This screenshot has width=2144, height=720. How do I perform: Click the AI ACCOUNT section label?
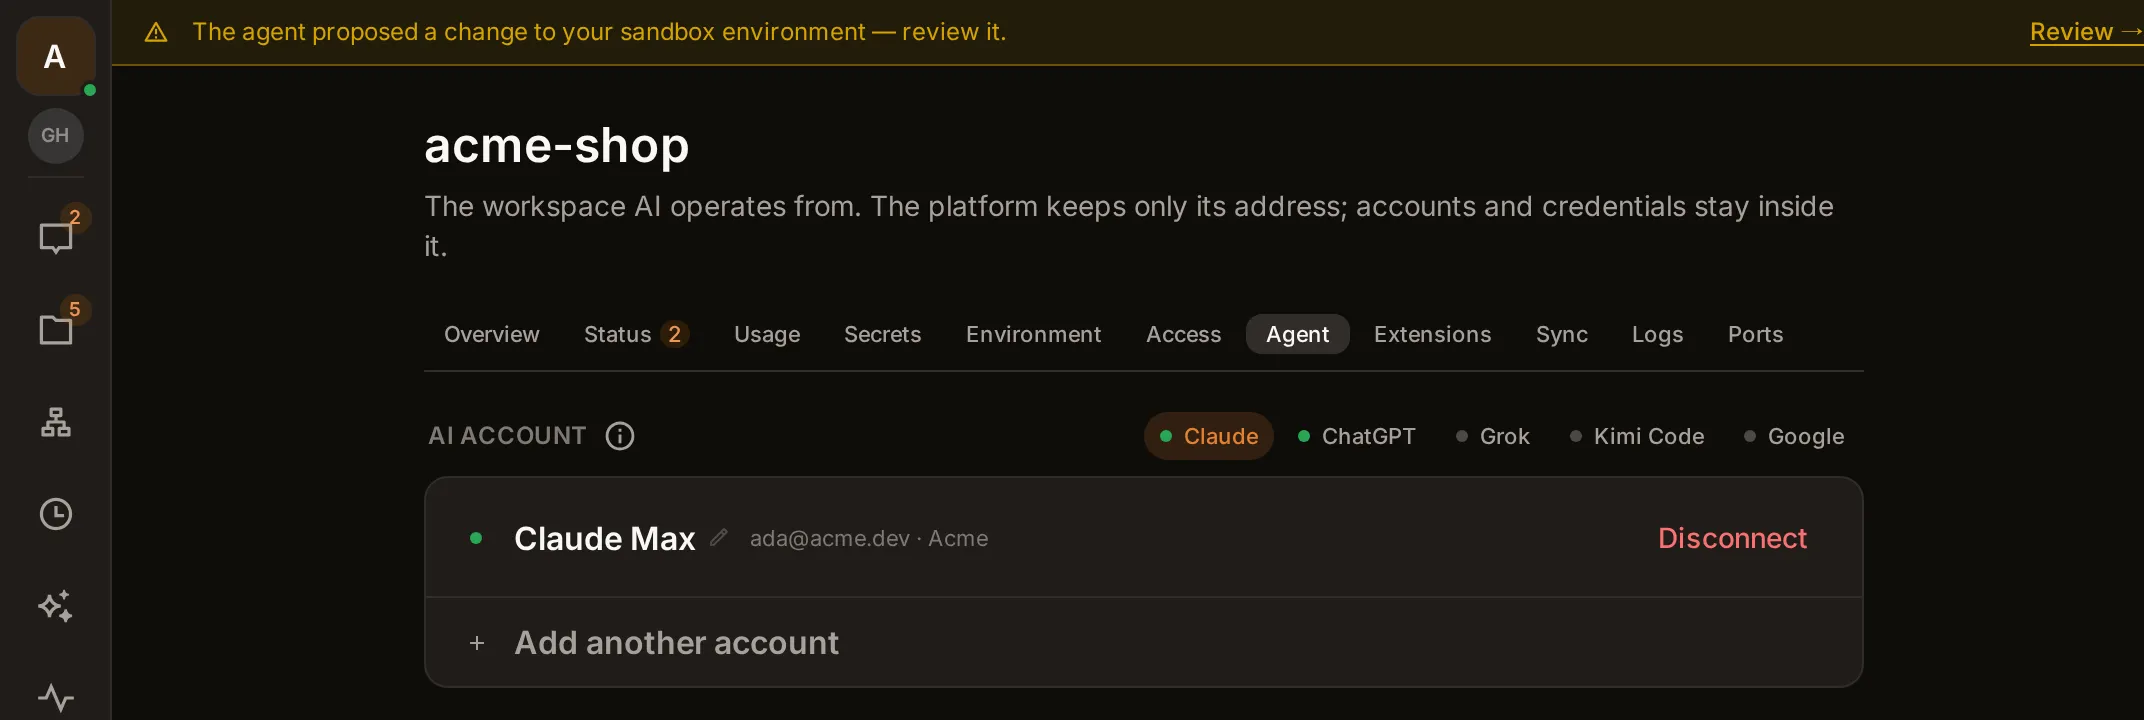coord(507,436)
